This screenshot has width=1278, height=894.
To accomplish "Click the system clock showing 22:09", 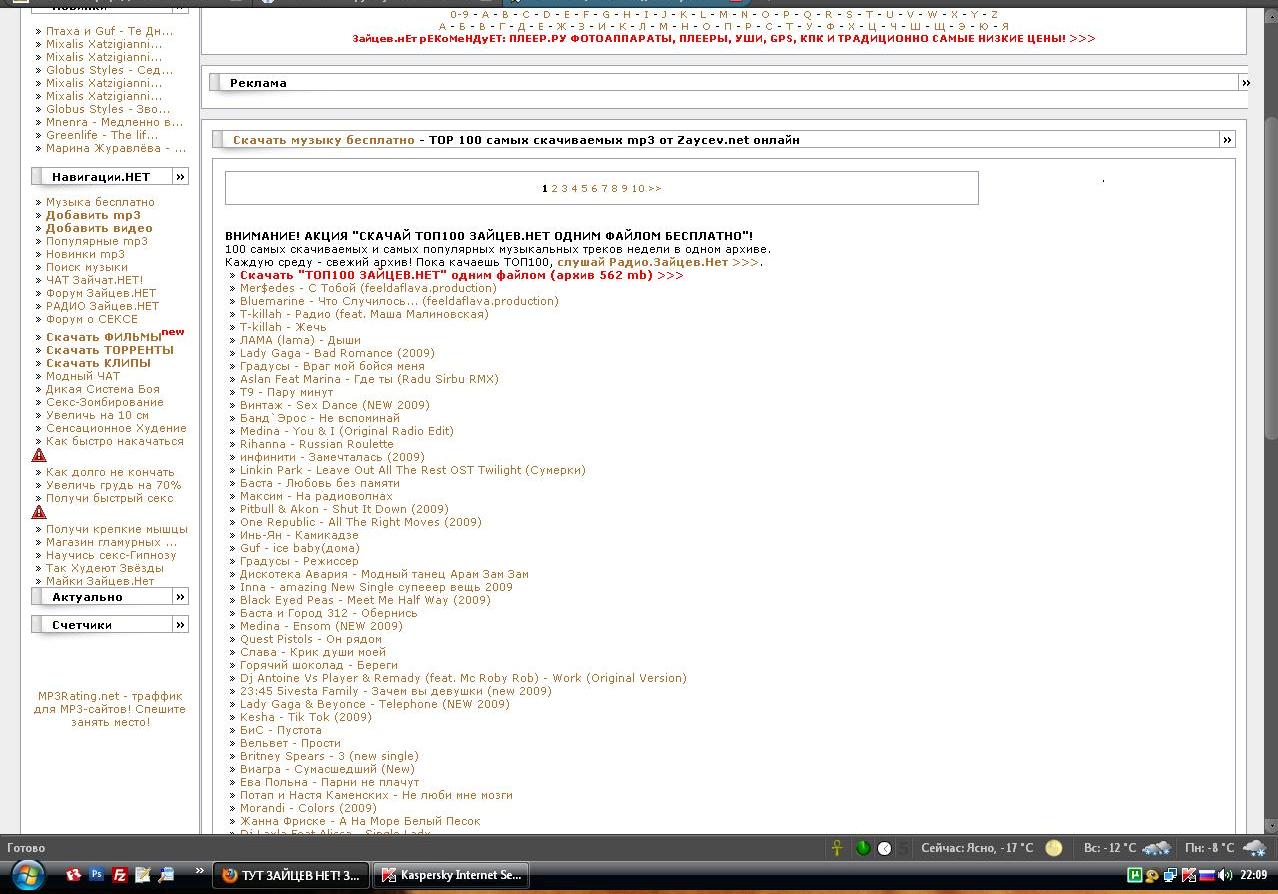I will (x=1253, y=875).
